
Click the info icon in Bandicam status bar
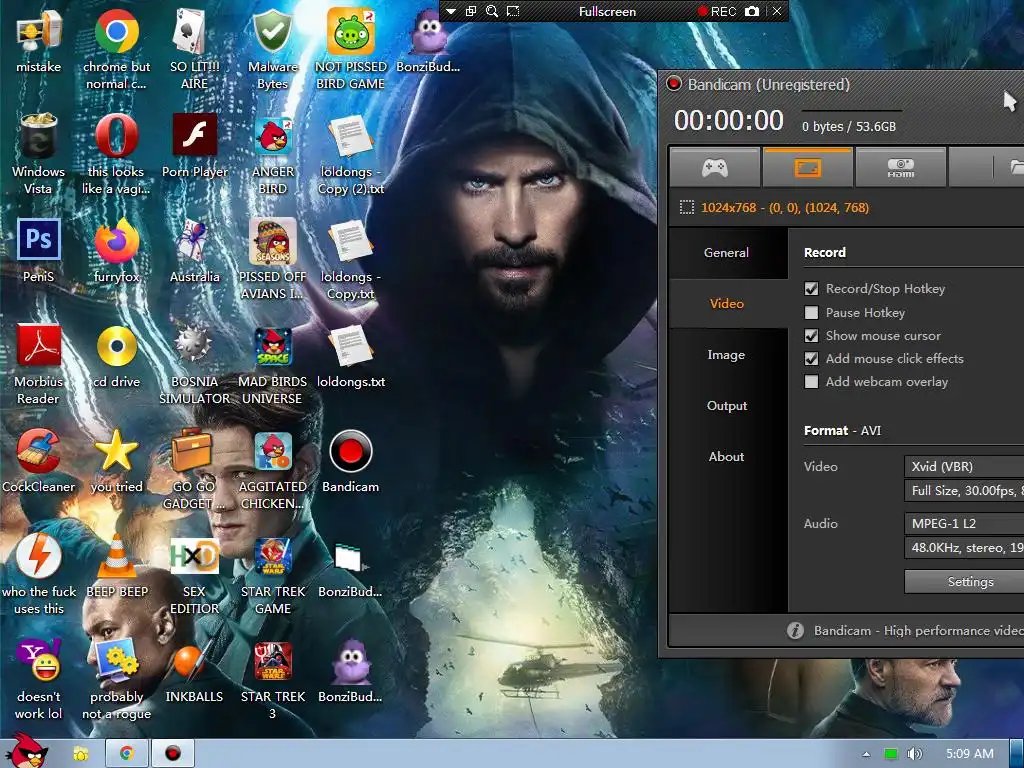(795, 630)
